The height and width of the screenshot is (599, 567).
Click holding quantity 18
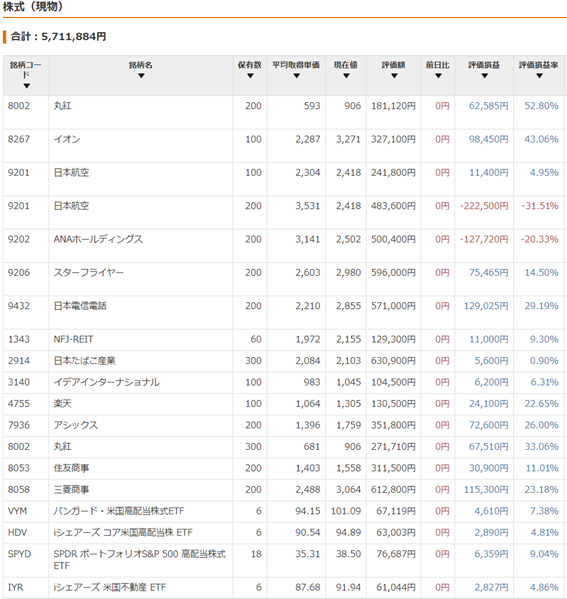click(256, 554)
